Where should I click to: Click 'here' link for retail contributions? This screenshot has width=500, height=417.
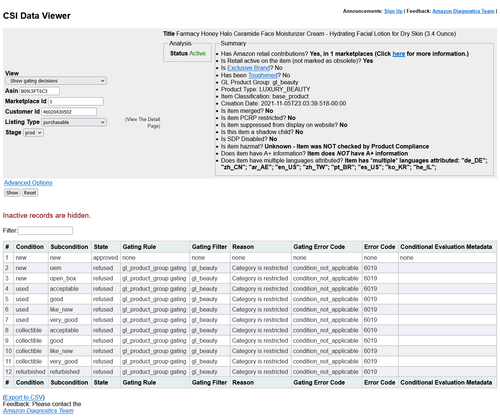pos(398,54)
